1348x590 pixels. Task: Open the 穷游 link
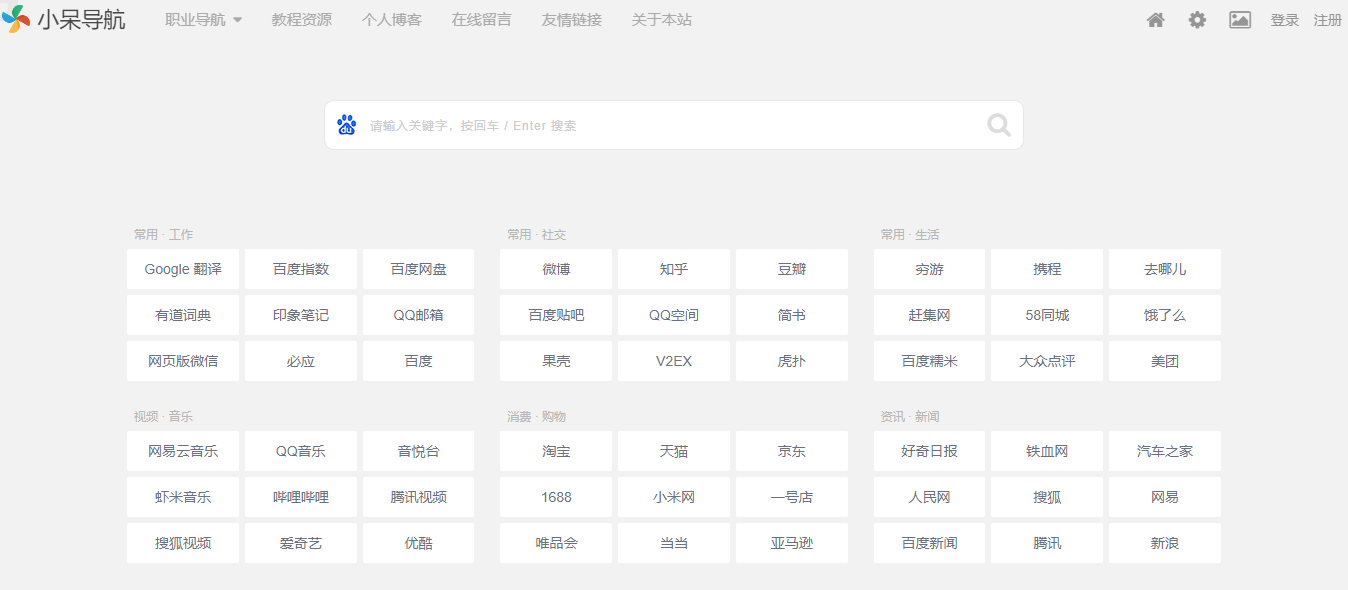tap(929, 269)
